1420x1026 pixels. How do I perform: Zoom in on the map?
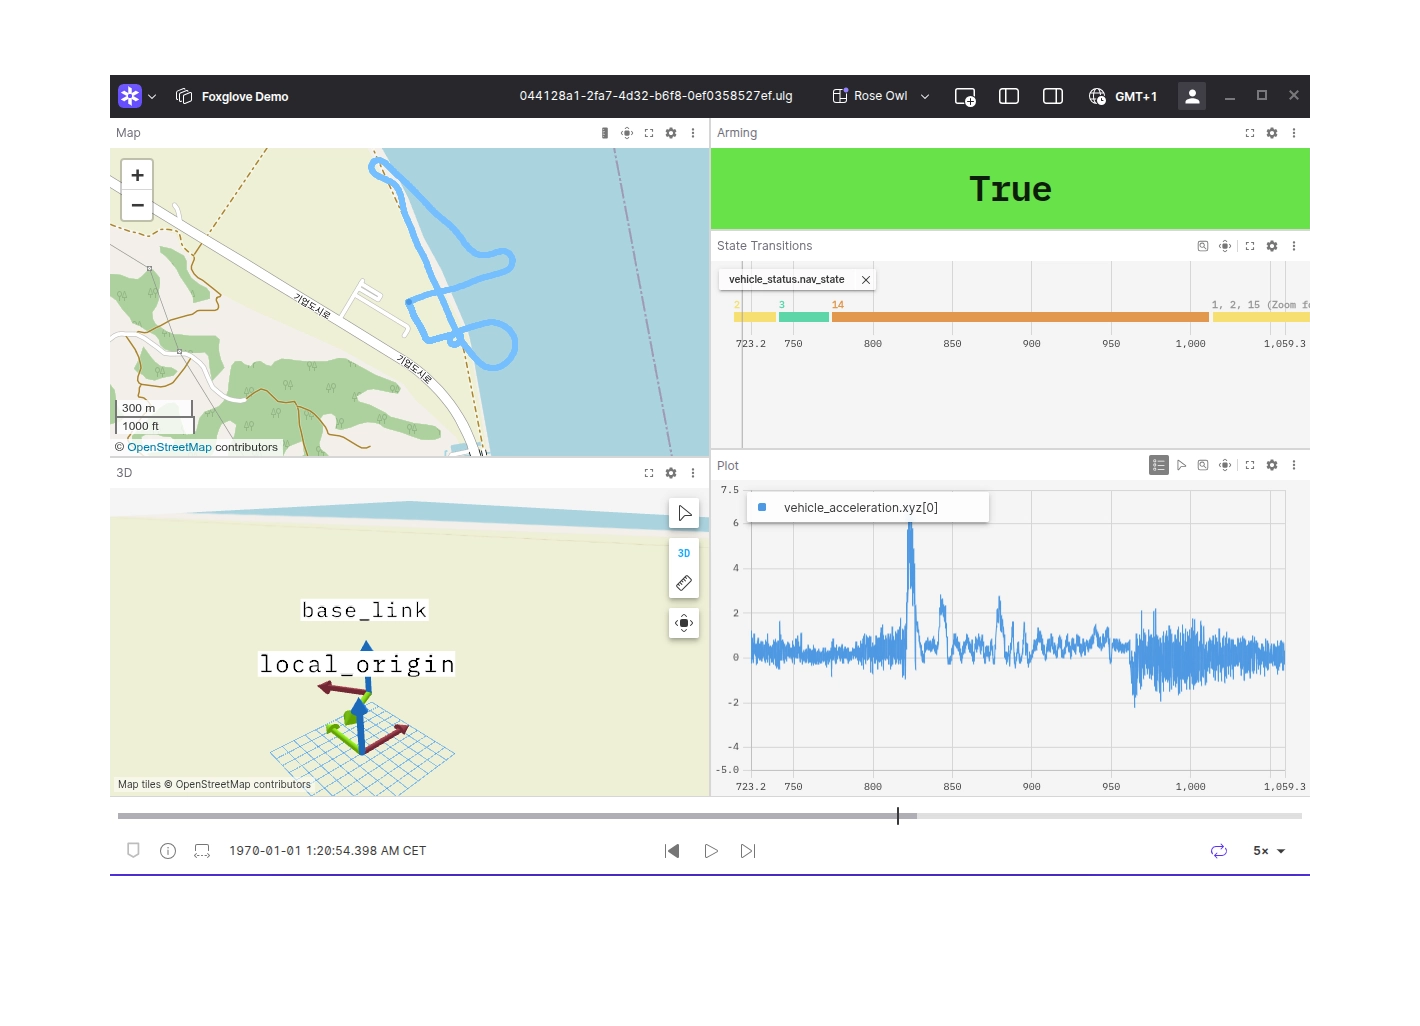137,175
